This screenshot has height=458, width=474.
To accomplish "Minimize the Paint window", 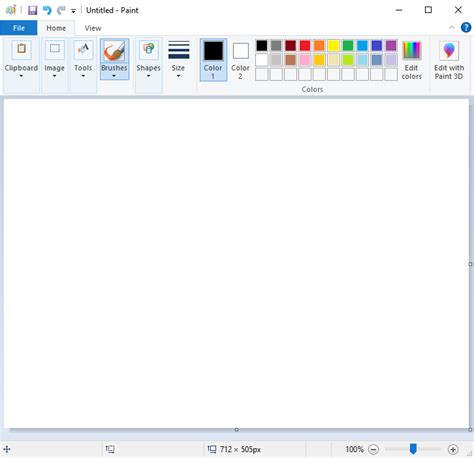I will (x=399, y=10).
